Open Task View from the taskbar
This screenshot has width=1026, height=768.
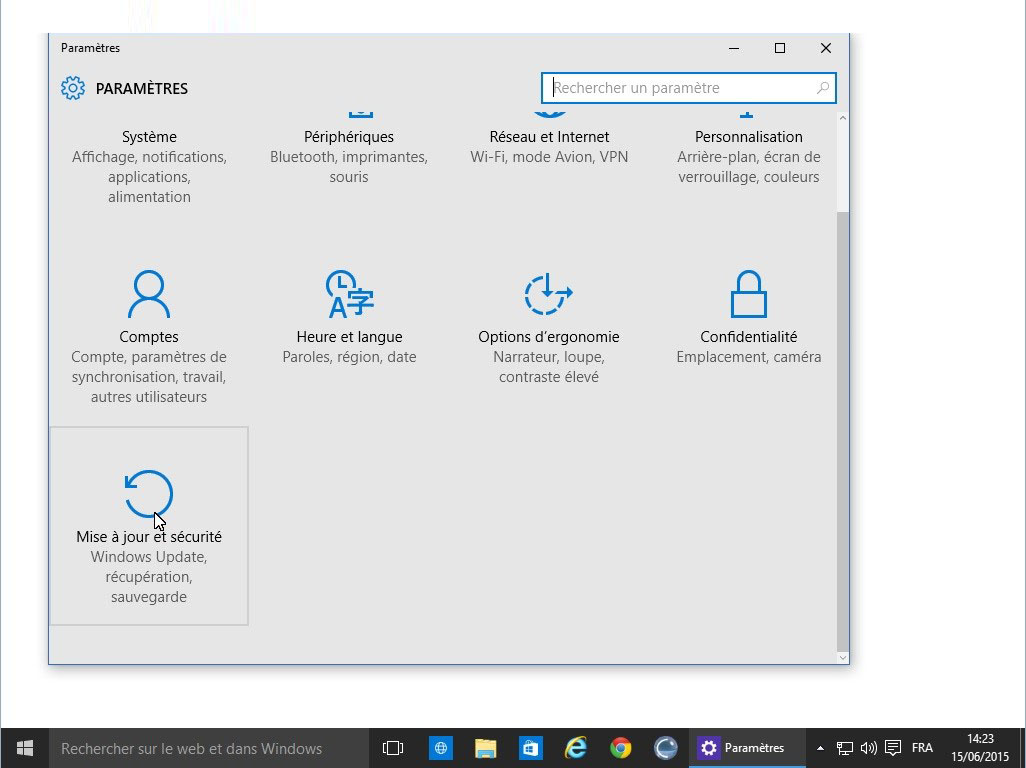[x=393, y=748]
